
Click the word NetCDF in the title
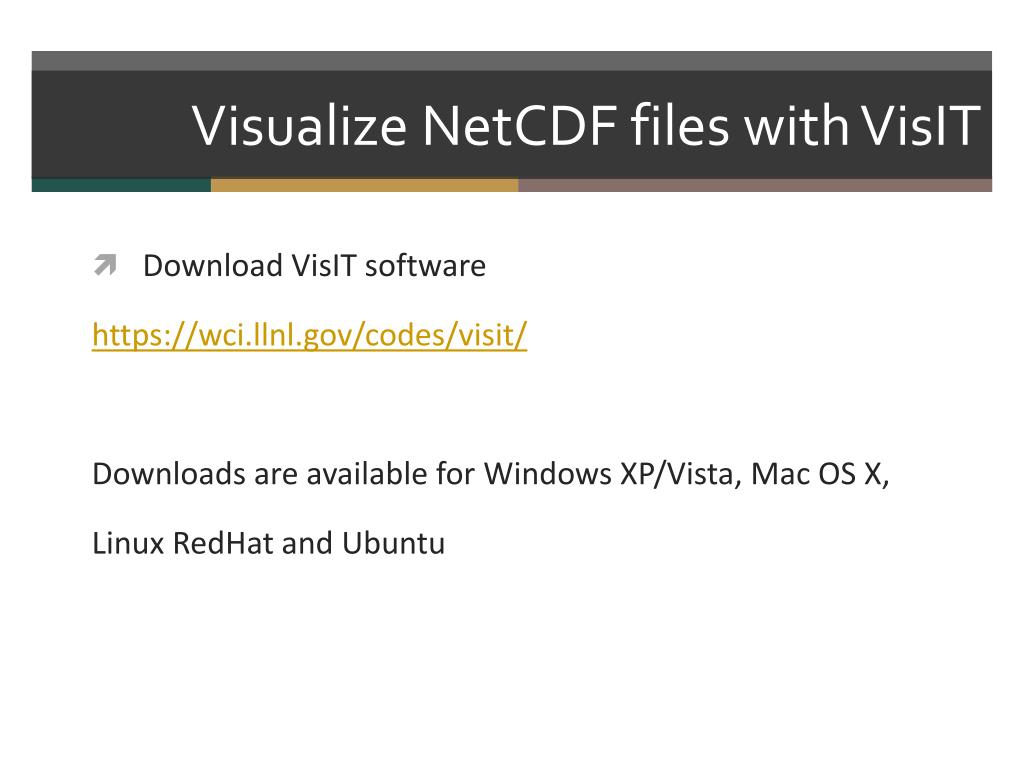[520, 125]
